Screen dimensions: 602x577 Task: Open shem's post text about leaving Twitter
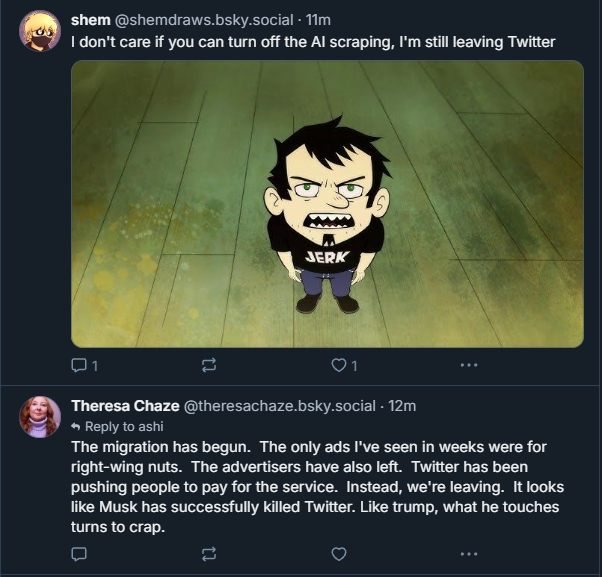pyautogui.click(x=312, y=42)
